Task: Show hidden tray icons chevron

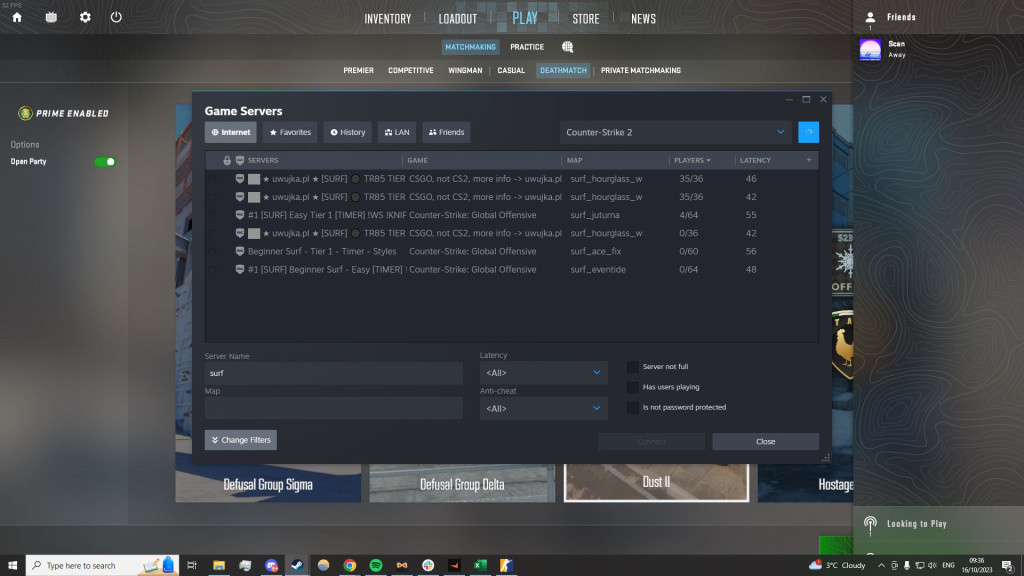Action: tap(881, 566)
